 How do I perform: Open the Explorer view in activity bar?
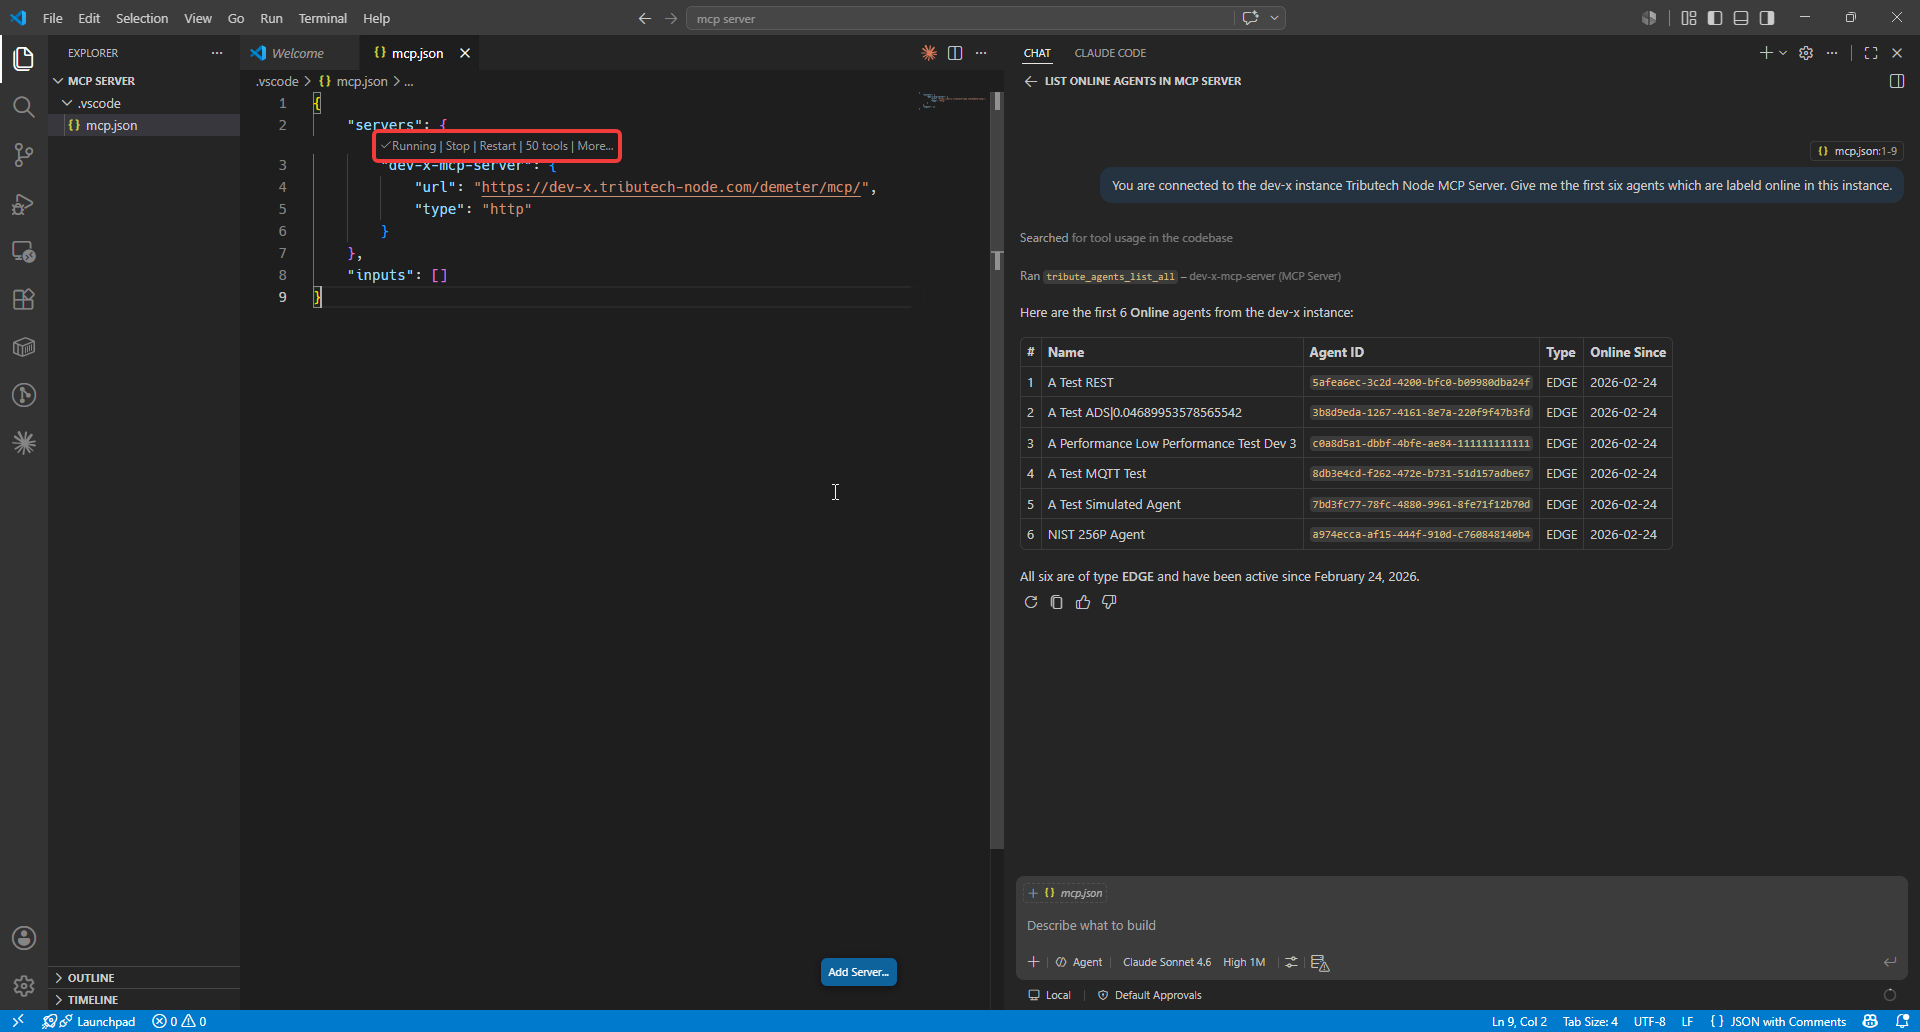pyautogui.click(x=24, y=59)
